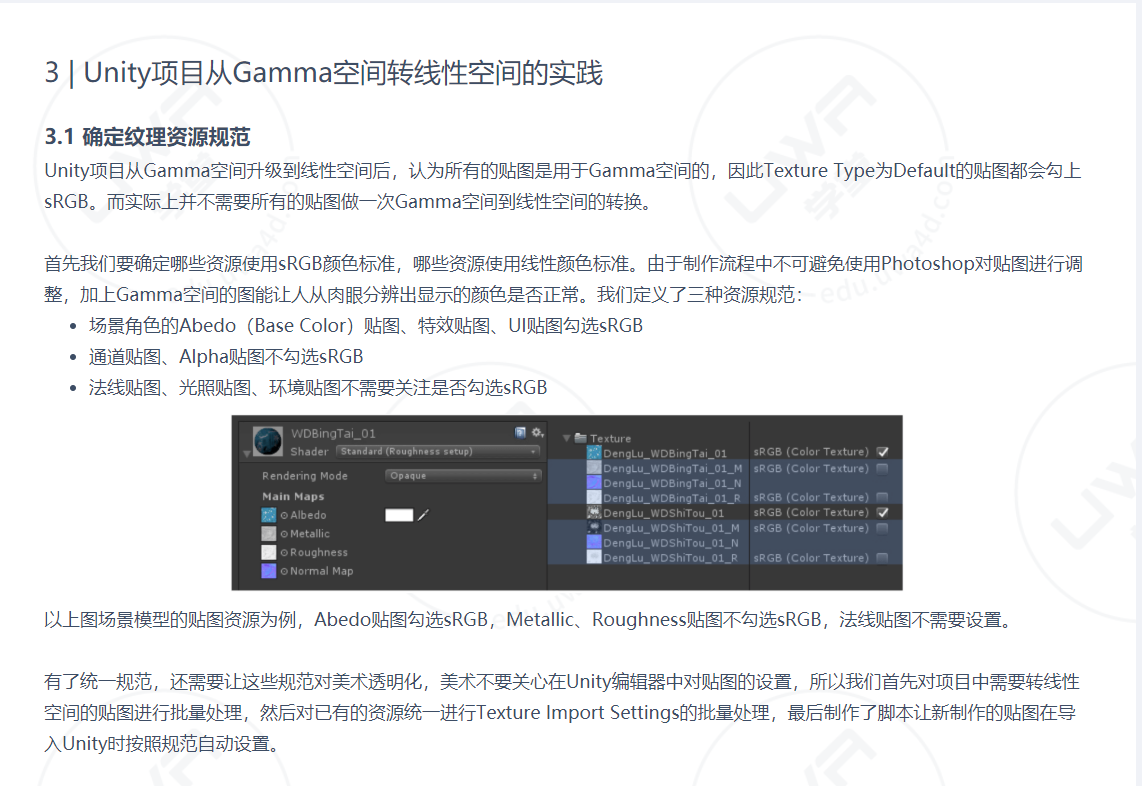
Task: Collapse the Texture folder arrow
Action: (x=567, y=439)
